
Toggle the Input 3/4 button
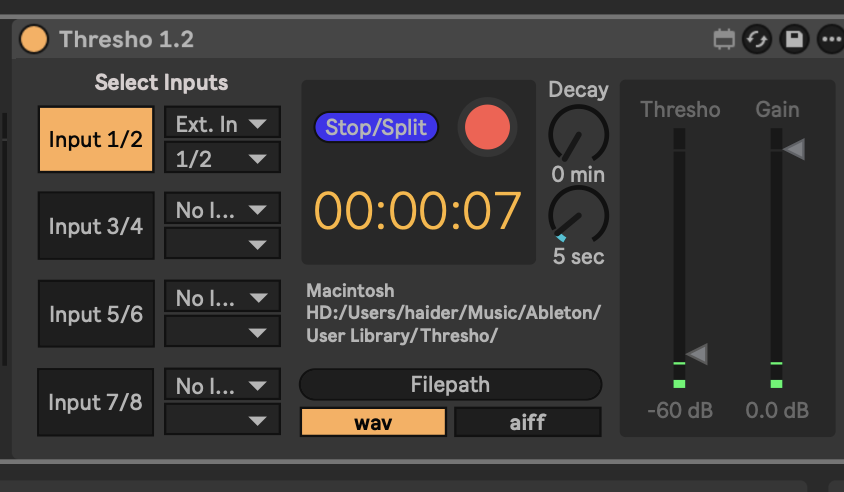coord(96,226)
